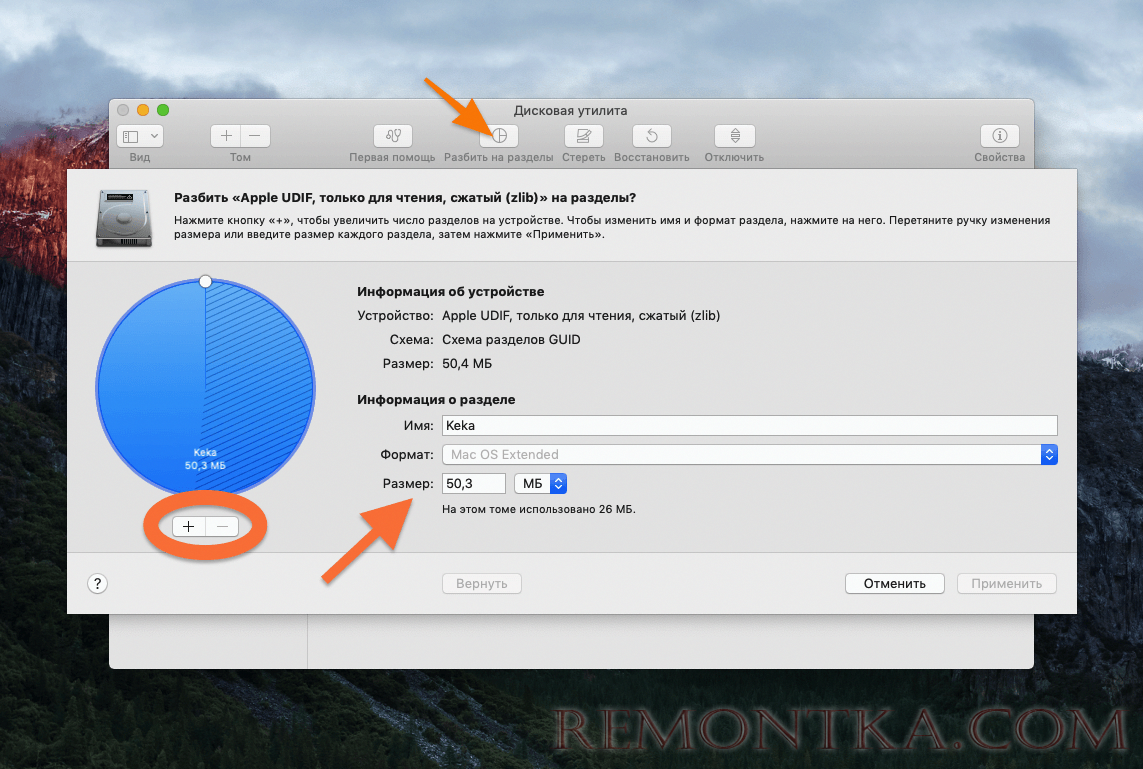Click the Partition pie chart toolbar icon
The height and width of the screenshot is (769, 1143).
[499, 136]
